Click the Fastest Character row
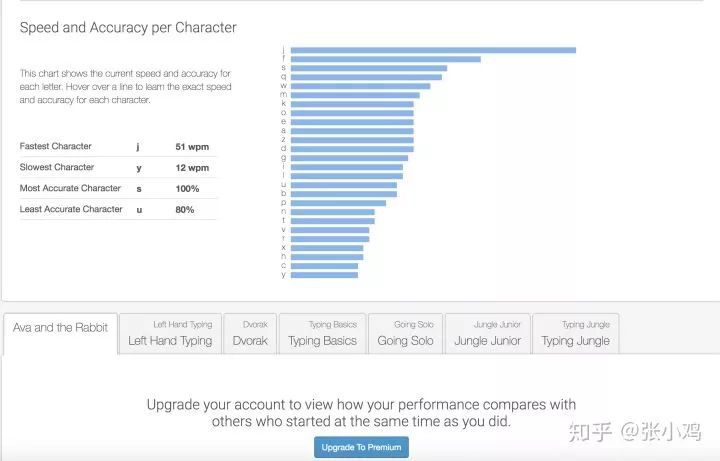Viewport: 720px width, 461px height. coord(118,146)
